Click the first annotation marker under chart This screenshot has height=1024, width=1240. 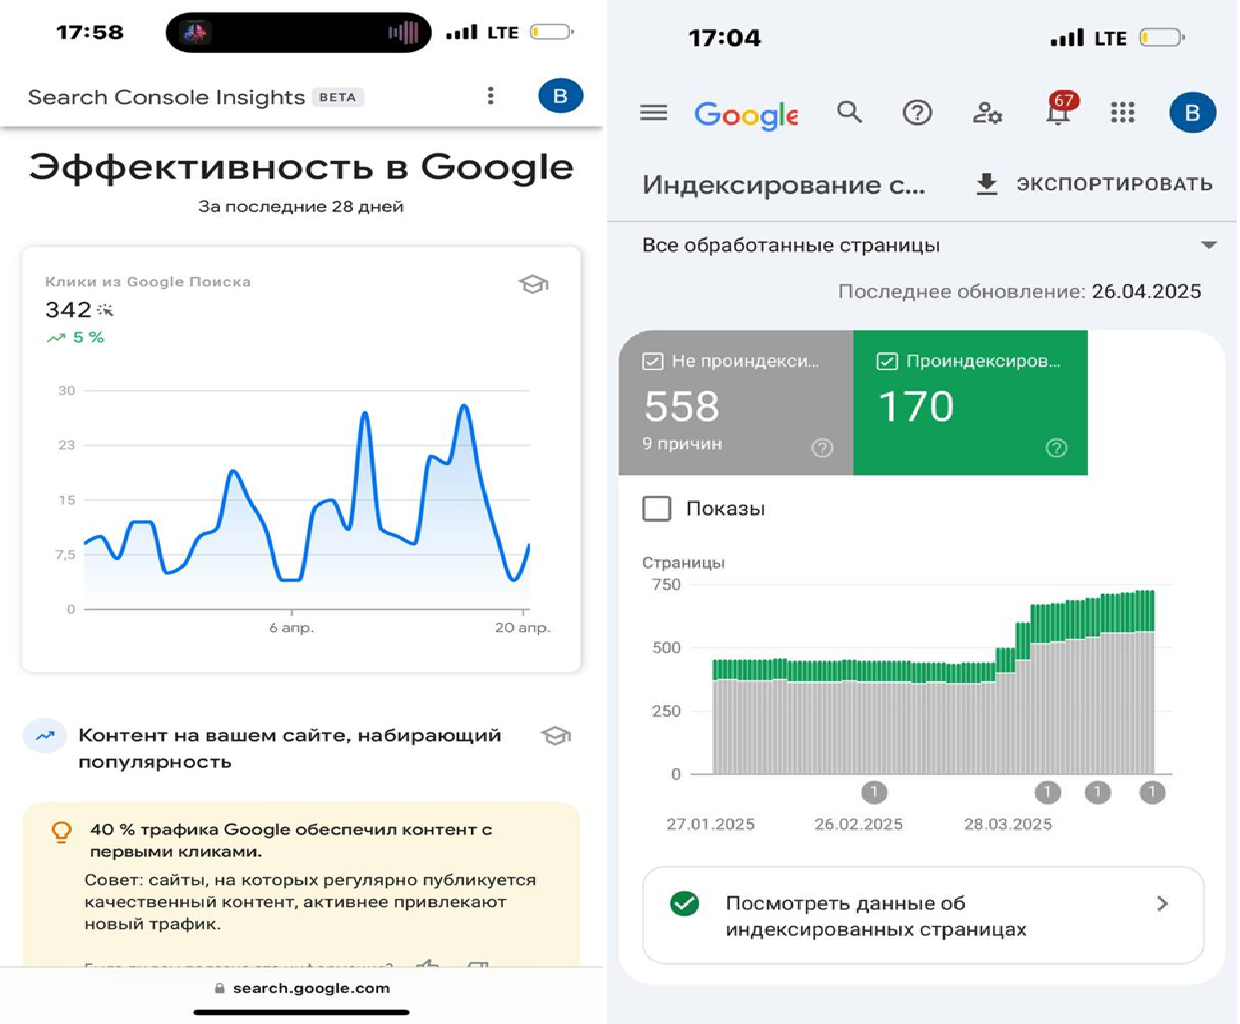pos(874,792)
